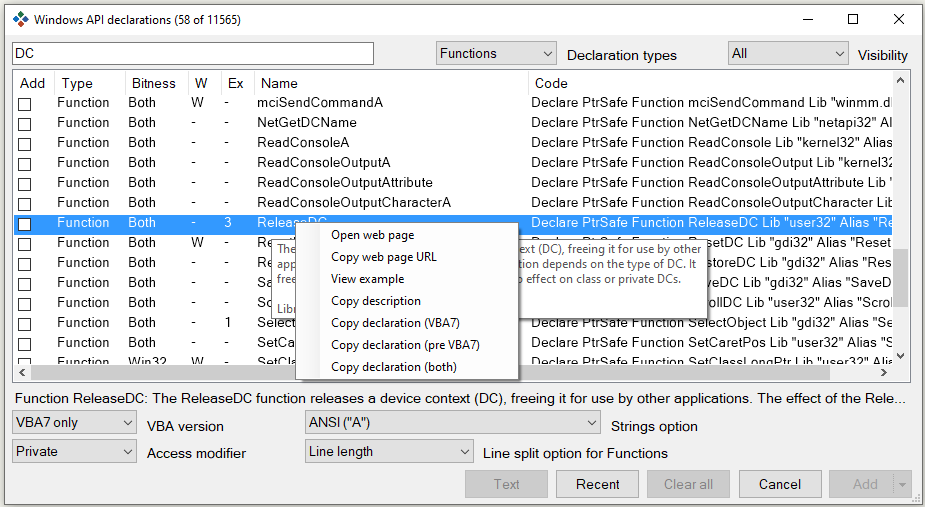Screen dimensions: 925x507
Task: Sort by the Name column header
Action: [391, 83]
